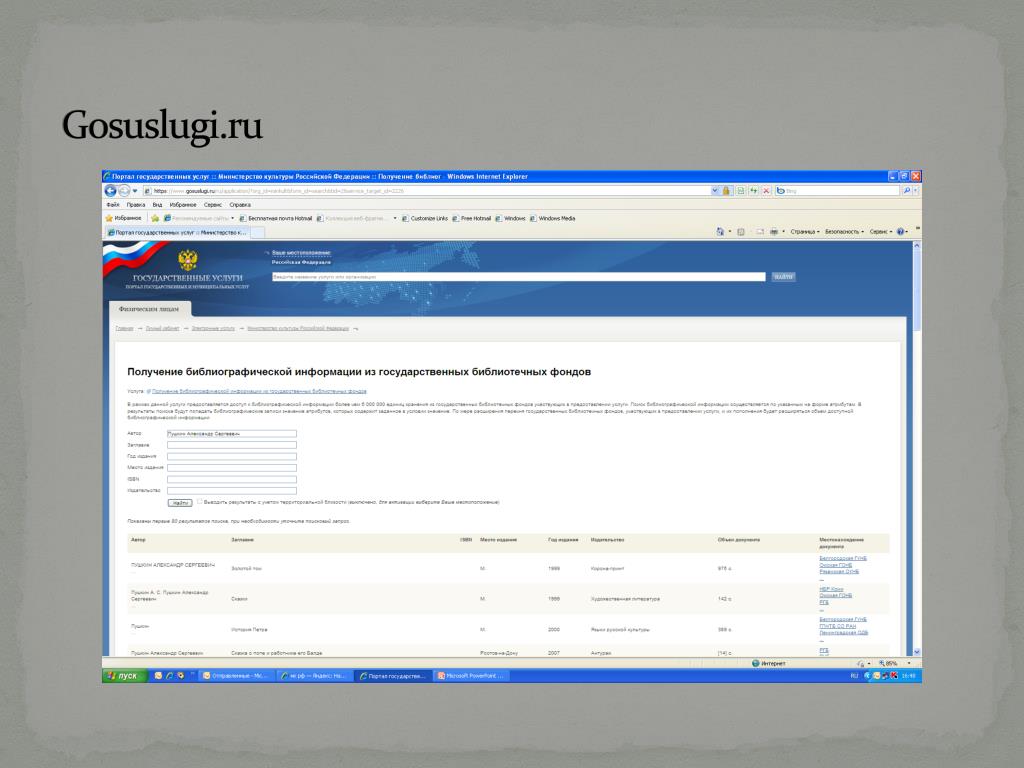The width and height of the screenshot is (1024, 768).
Task: Open the 85% zoom level dropdown
Action: click(908, 664)
